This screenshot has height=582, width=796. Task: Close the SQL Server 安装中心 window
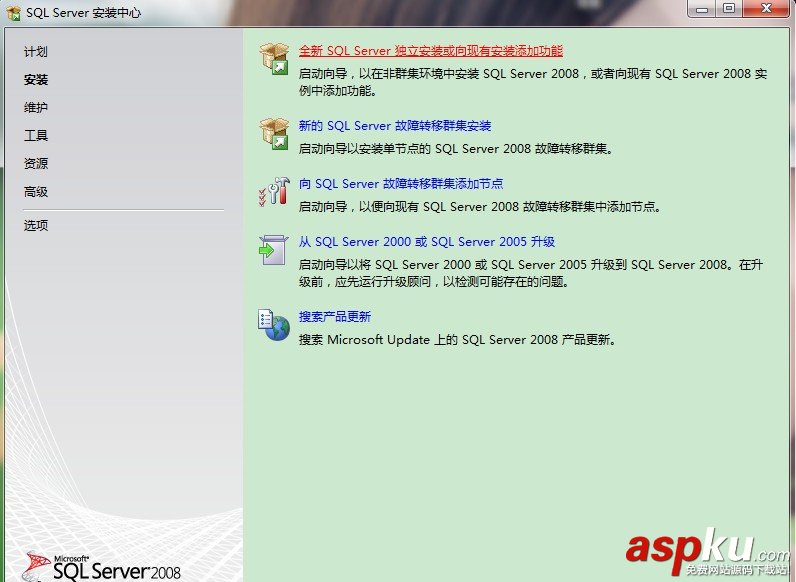pyautogui.click(x=766, y=9)
